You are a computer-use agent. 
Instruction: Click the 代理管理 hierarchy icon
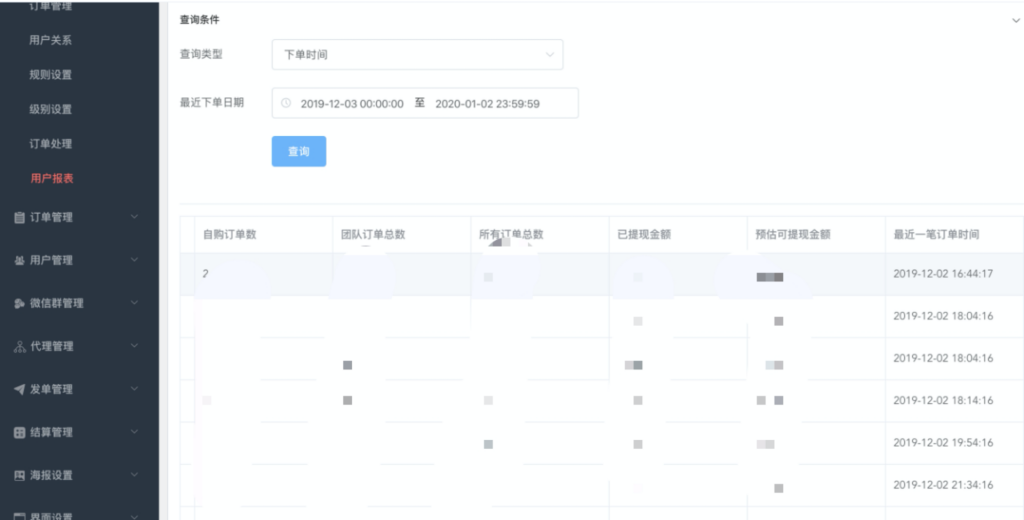(20, 347)
